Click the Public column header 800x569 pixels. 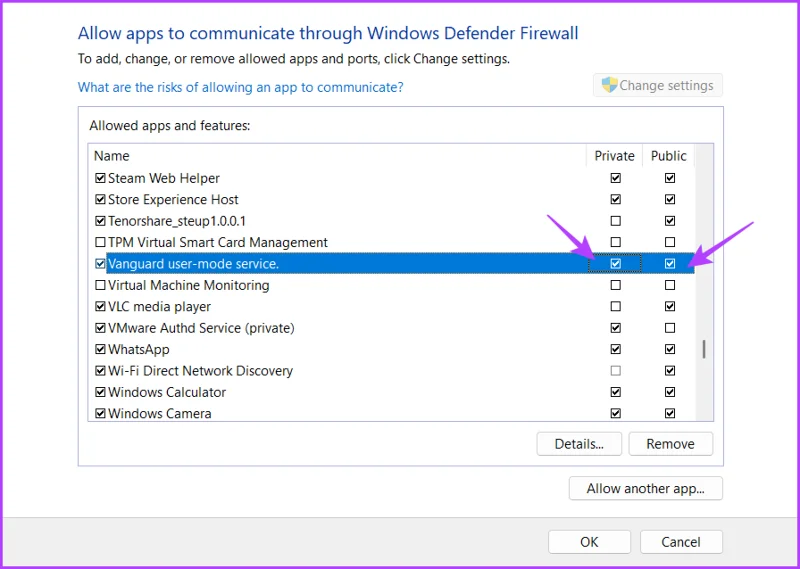point(668,156)
